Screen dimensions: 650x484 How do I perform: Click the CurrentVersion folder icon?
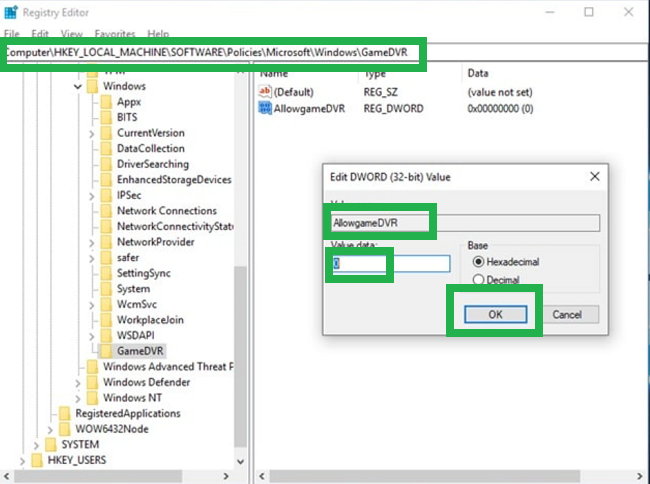(107, 133)
